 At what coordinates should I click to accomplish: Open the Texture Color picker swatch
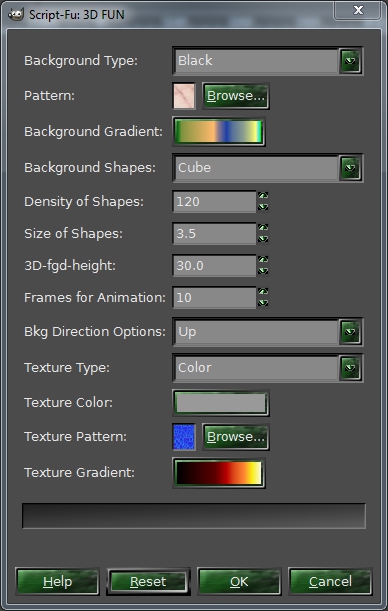pos(220,403)
